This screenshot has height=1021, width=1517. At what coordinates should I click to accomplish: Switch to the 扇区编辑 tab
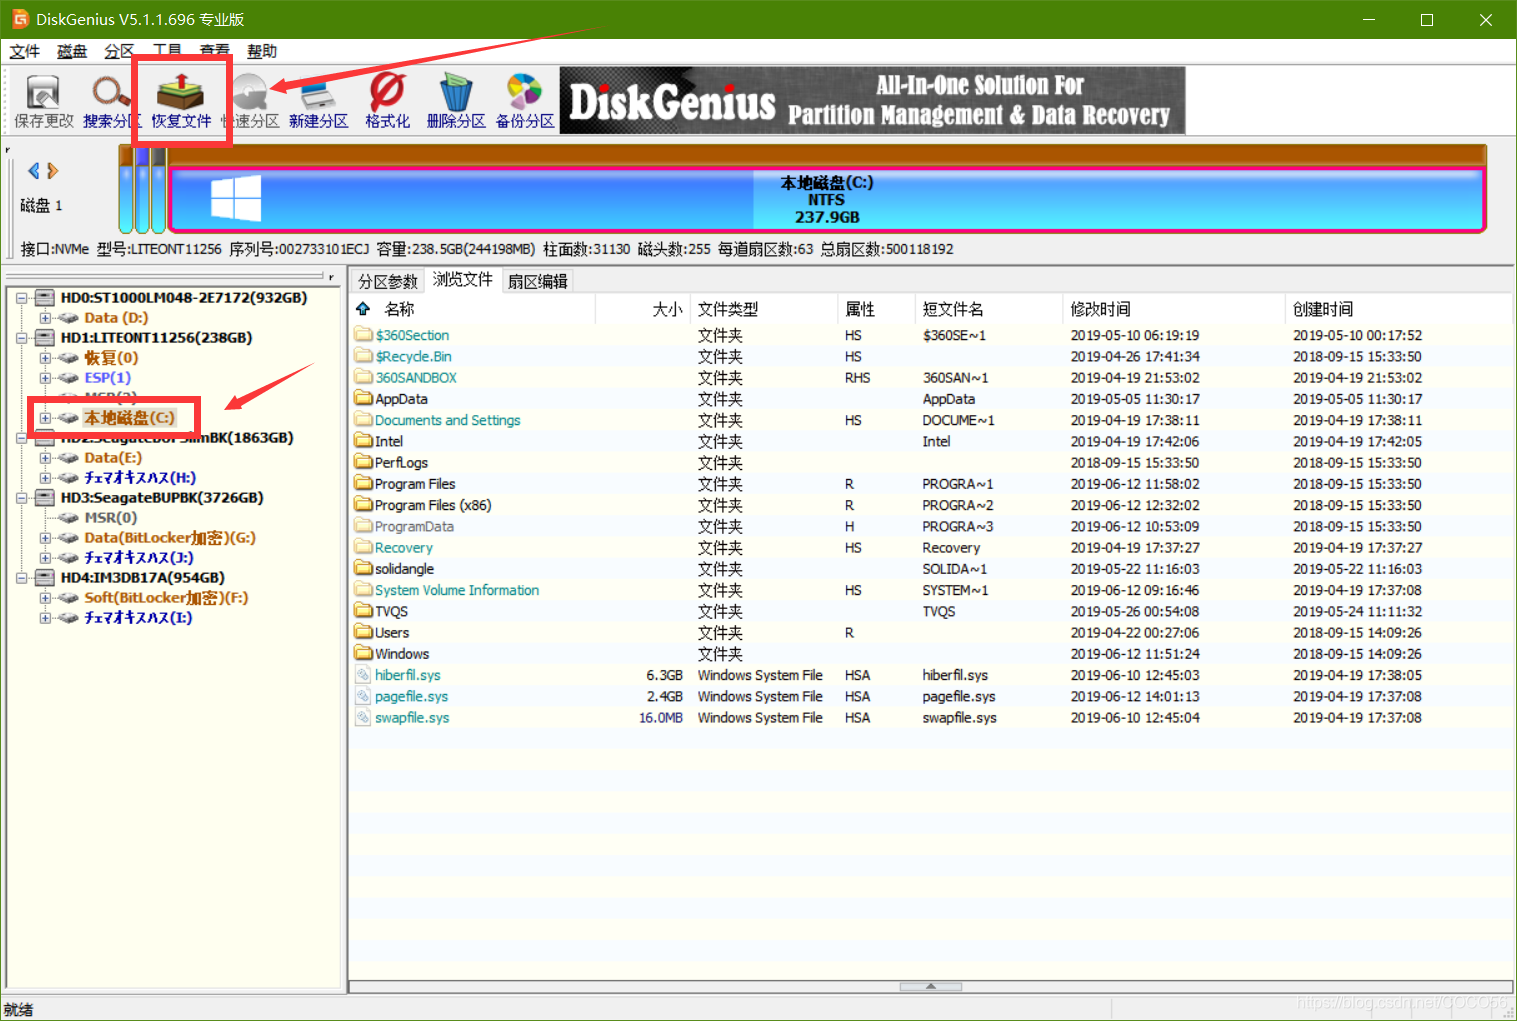point(538,281)
